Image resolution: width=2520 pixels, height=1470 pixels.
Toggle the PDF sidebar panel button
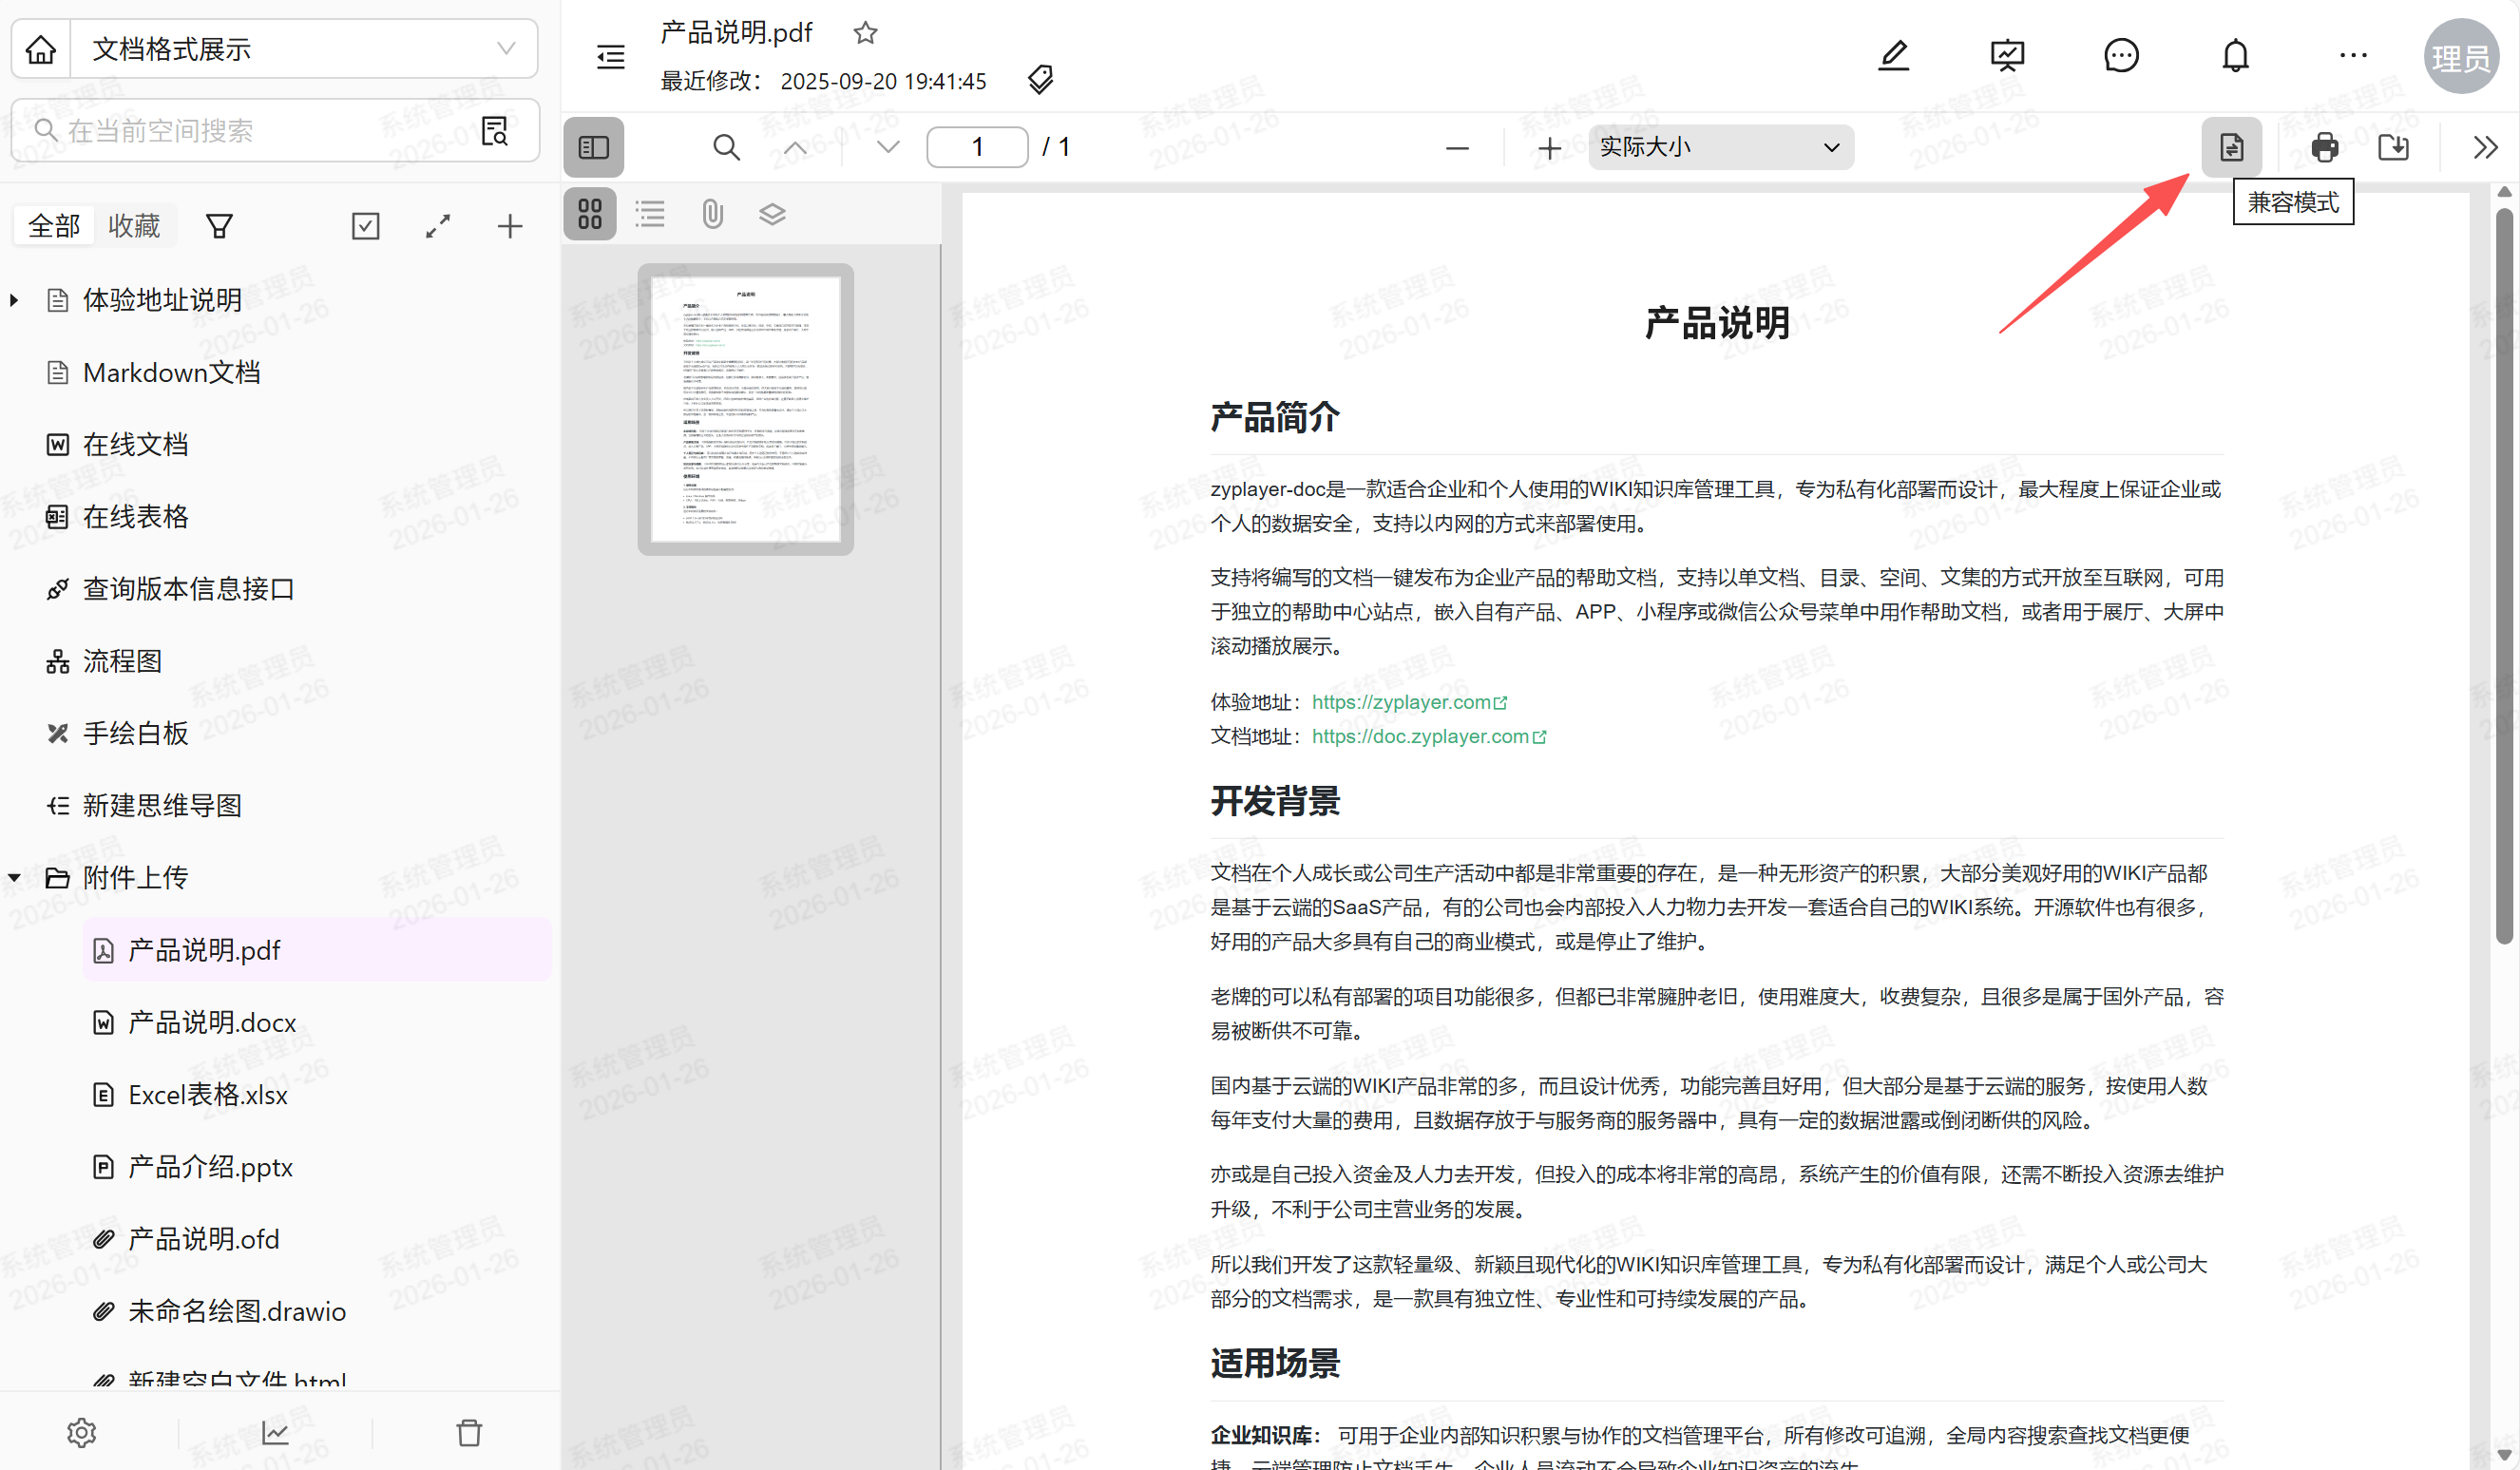tap(593, 148)
